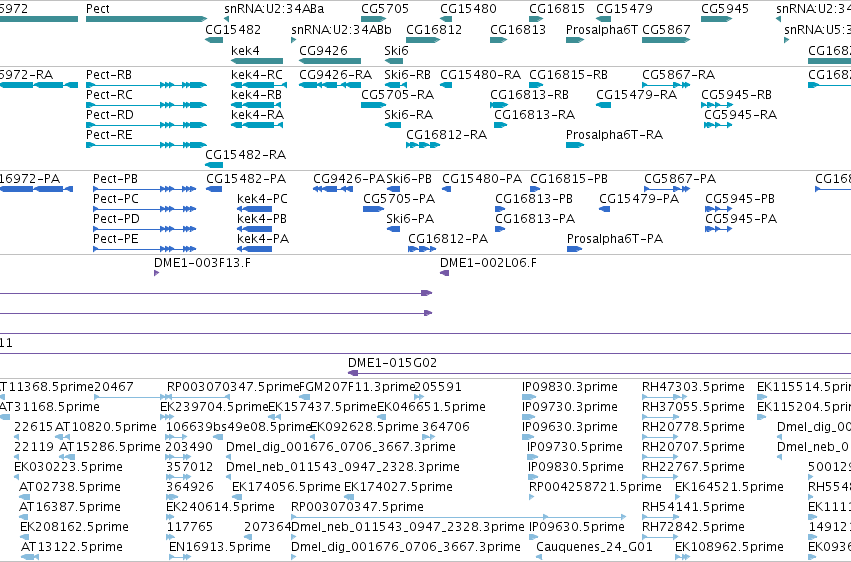Select the CG5705 gene label
Viewport: 851px width, 562px height.
(x=385, y=9)
